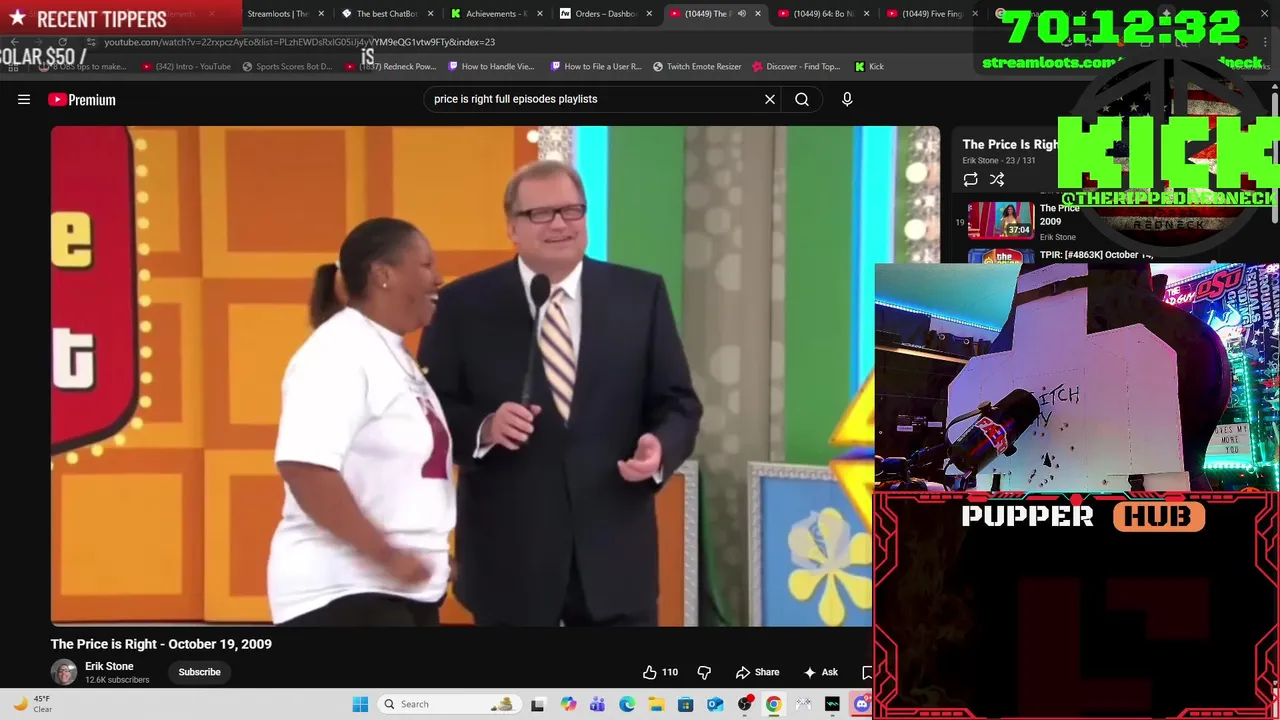
Task: Switch to Chrome on taskbar
Action: [774, 704]
